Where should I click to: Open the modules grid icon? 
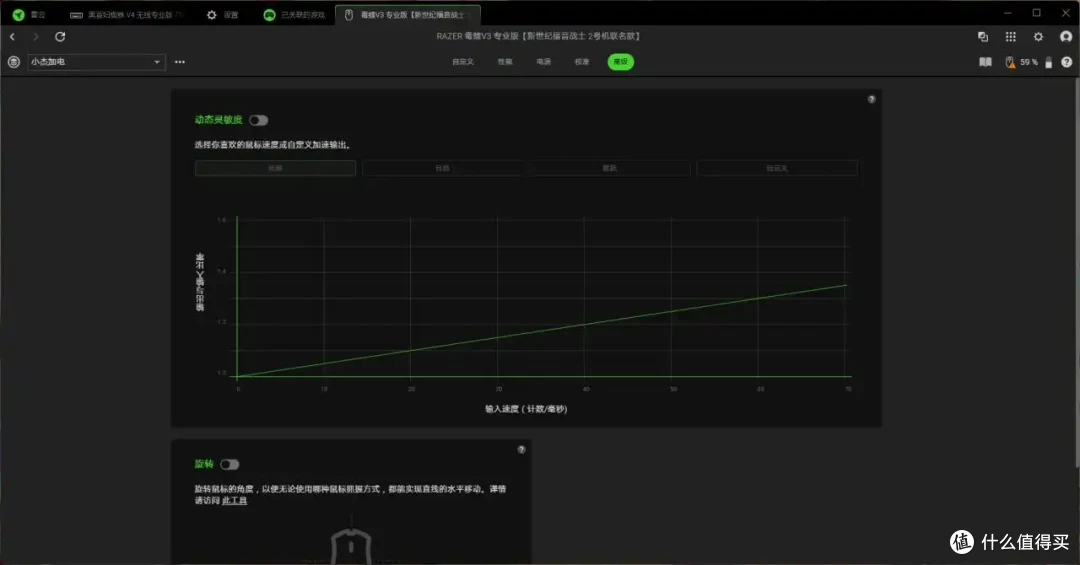tap(1010, 37)
